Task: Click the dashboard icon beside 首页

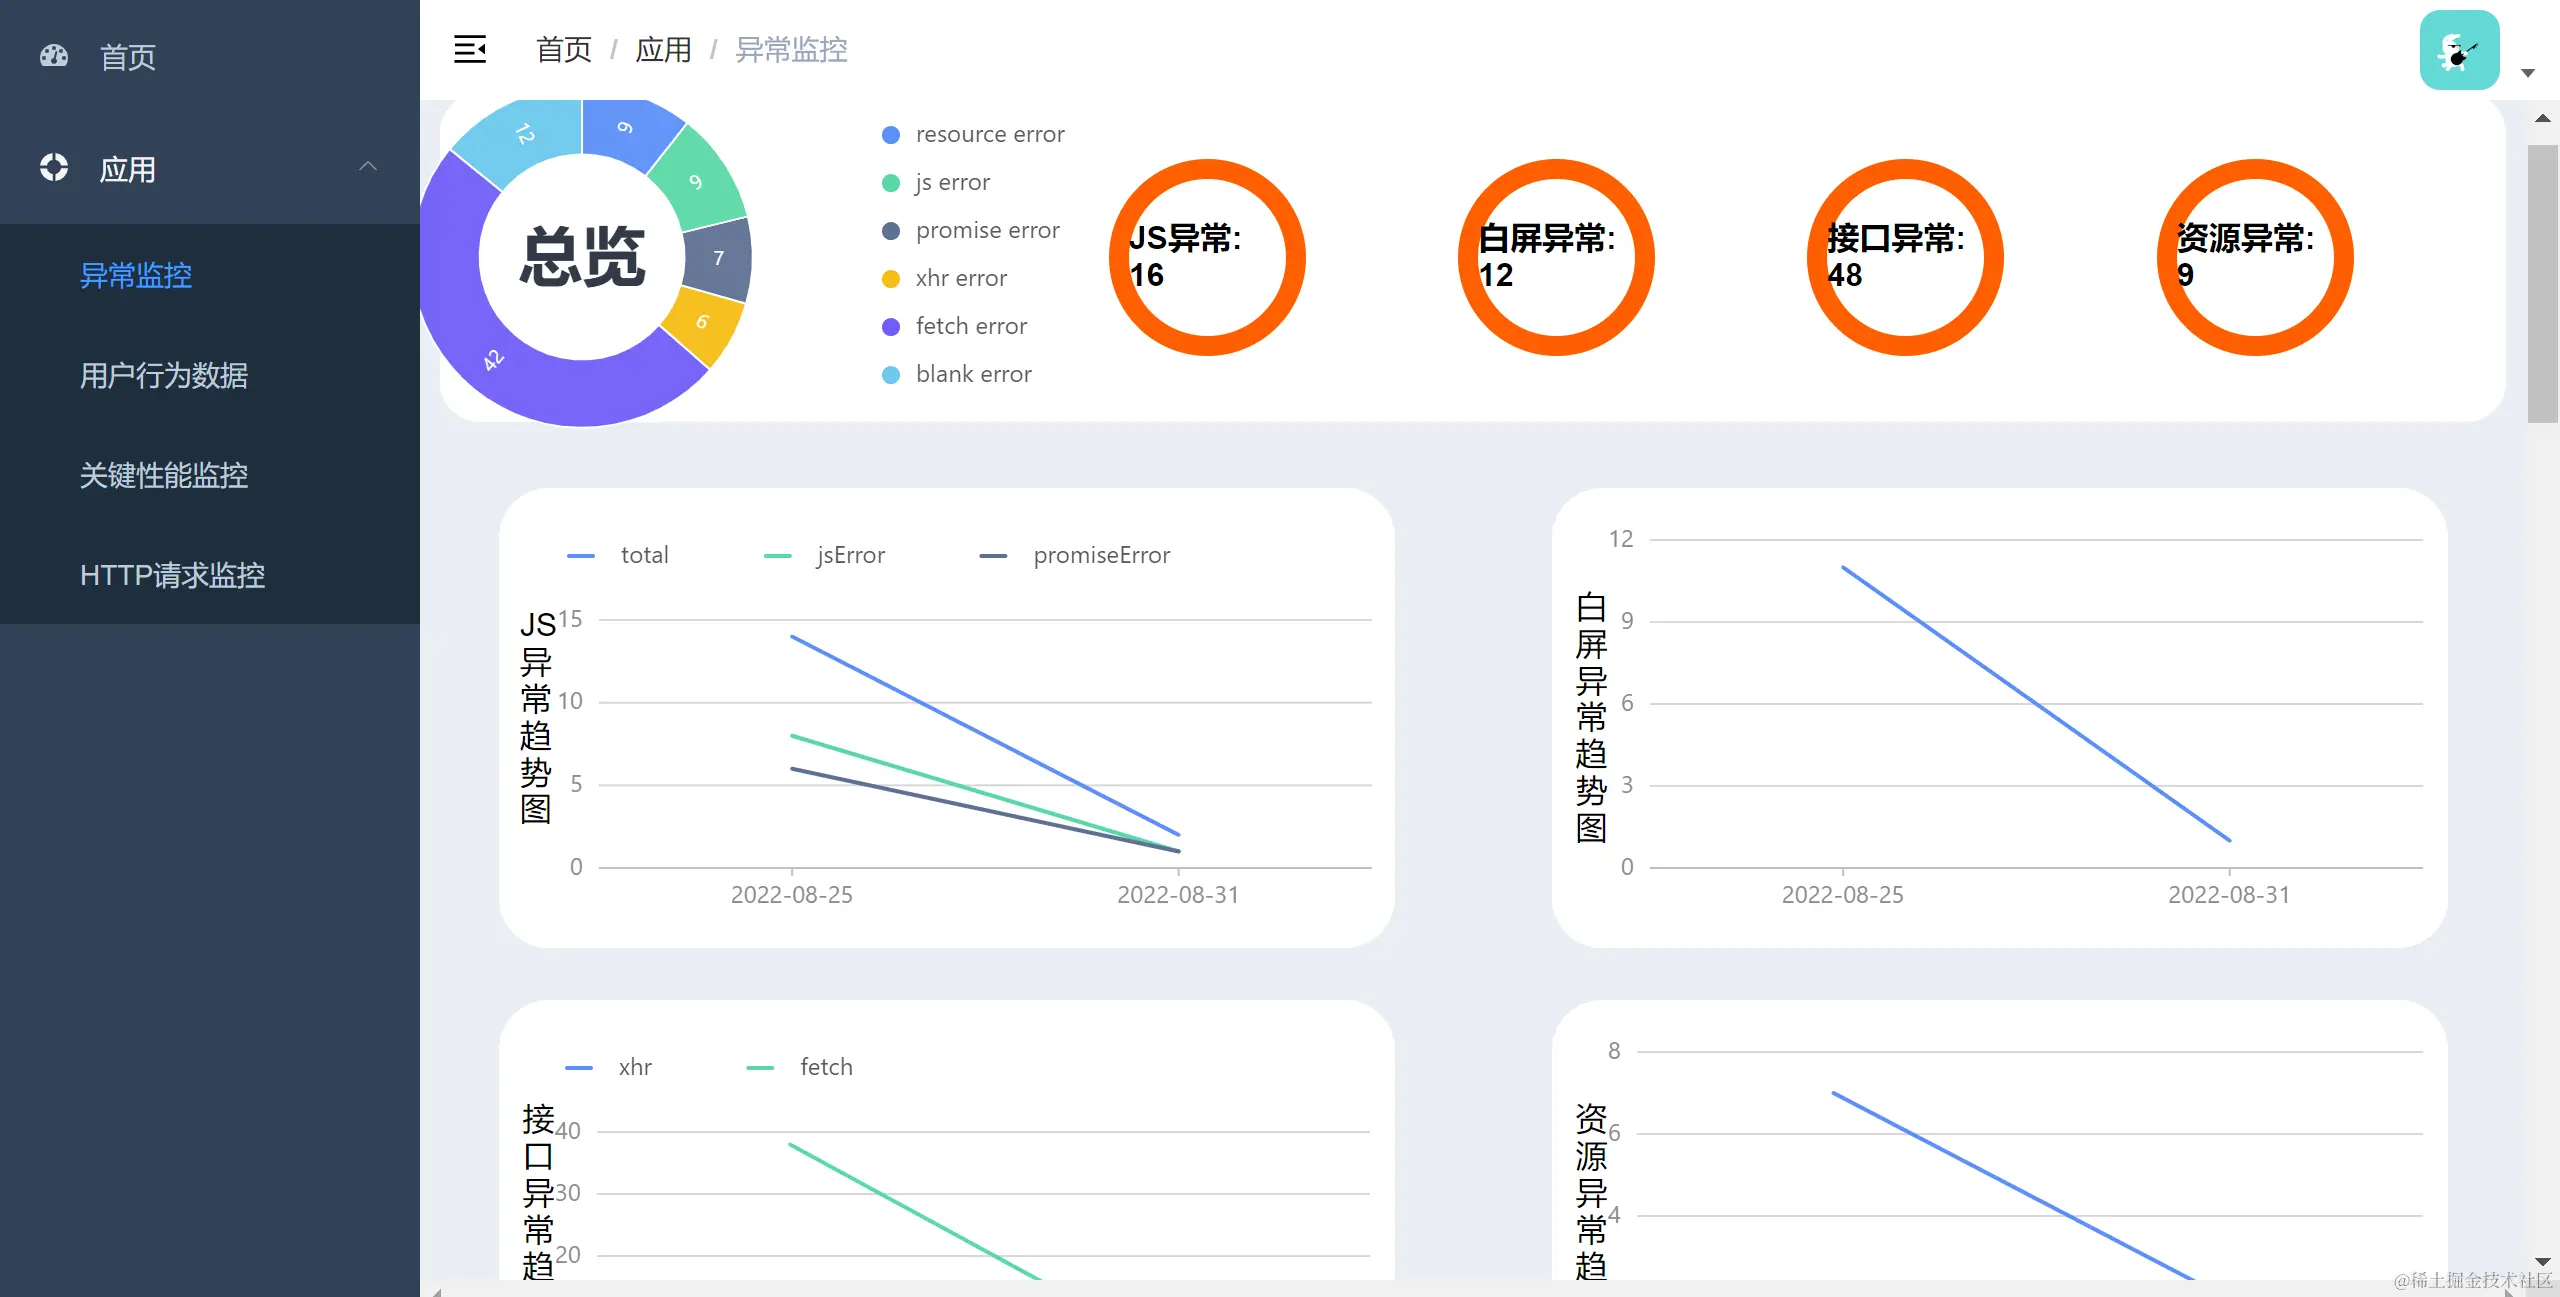Action: [54, 56]
